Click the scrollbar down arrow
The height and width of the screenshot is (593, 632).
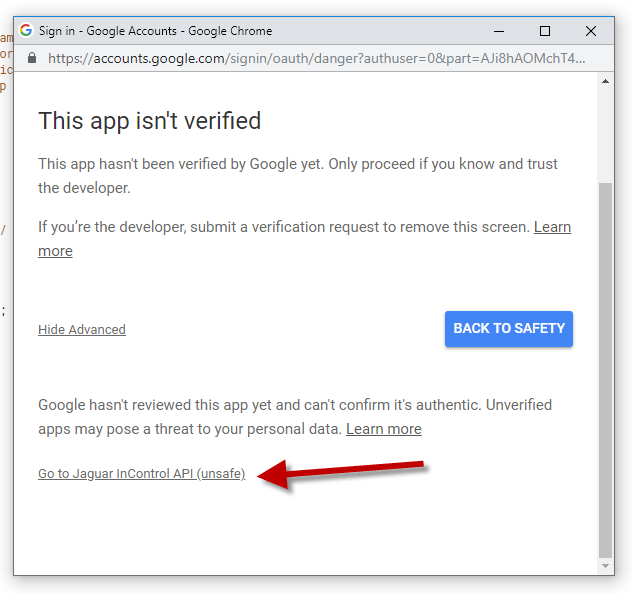tap(605, 566)
